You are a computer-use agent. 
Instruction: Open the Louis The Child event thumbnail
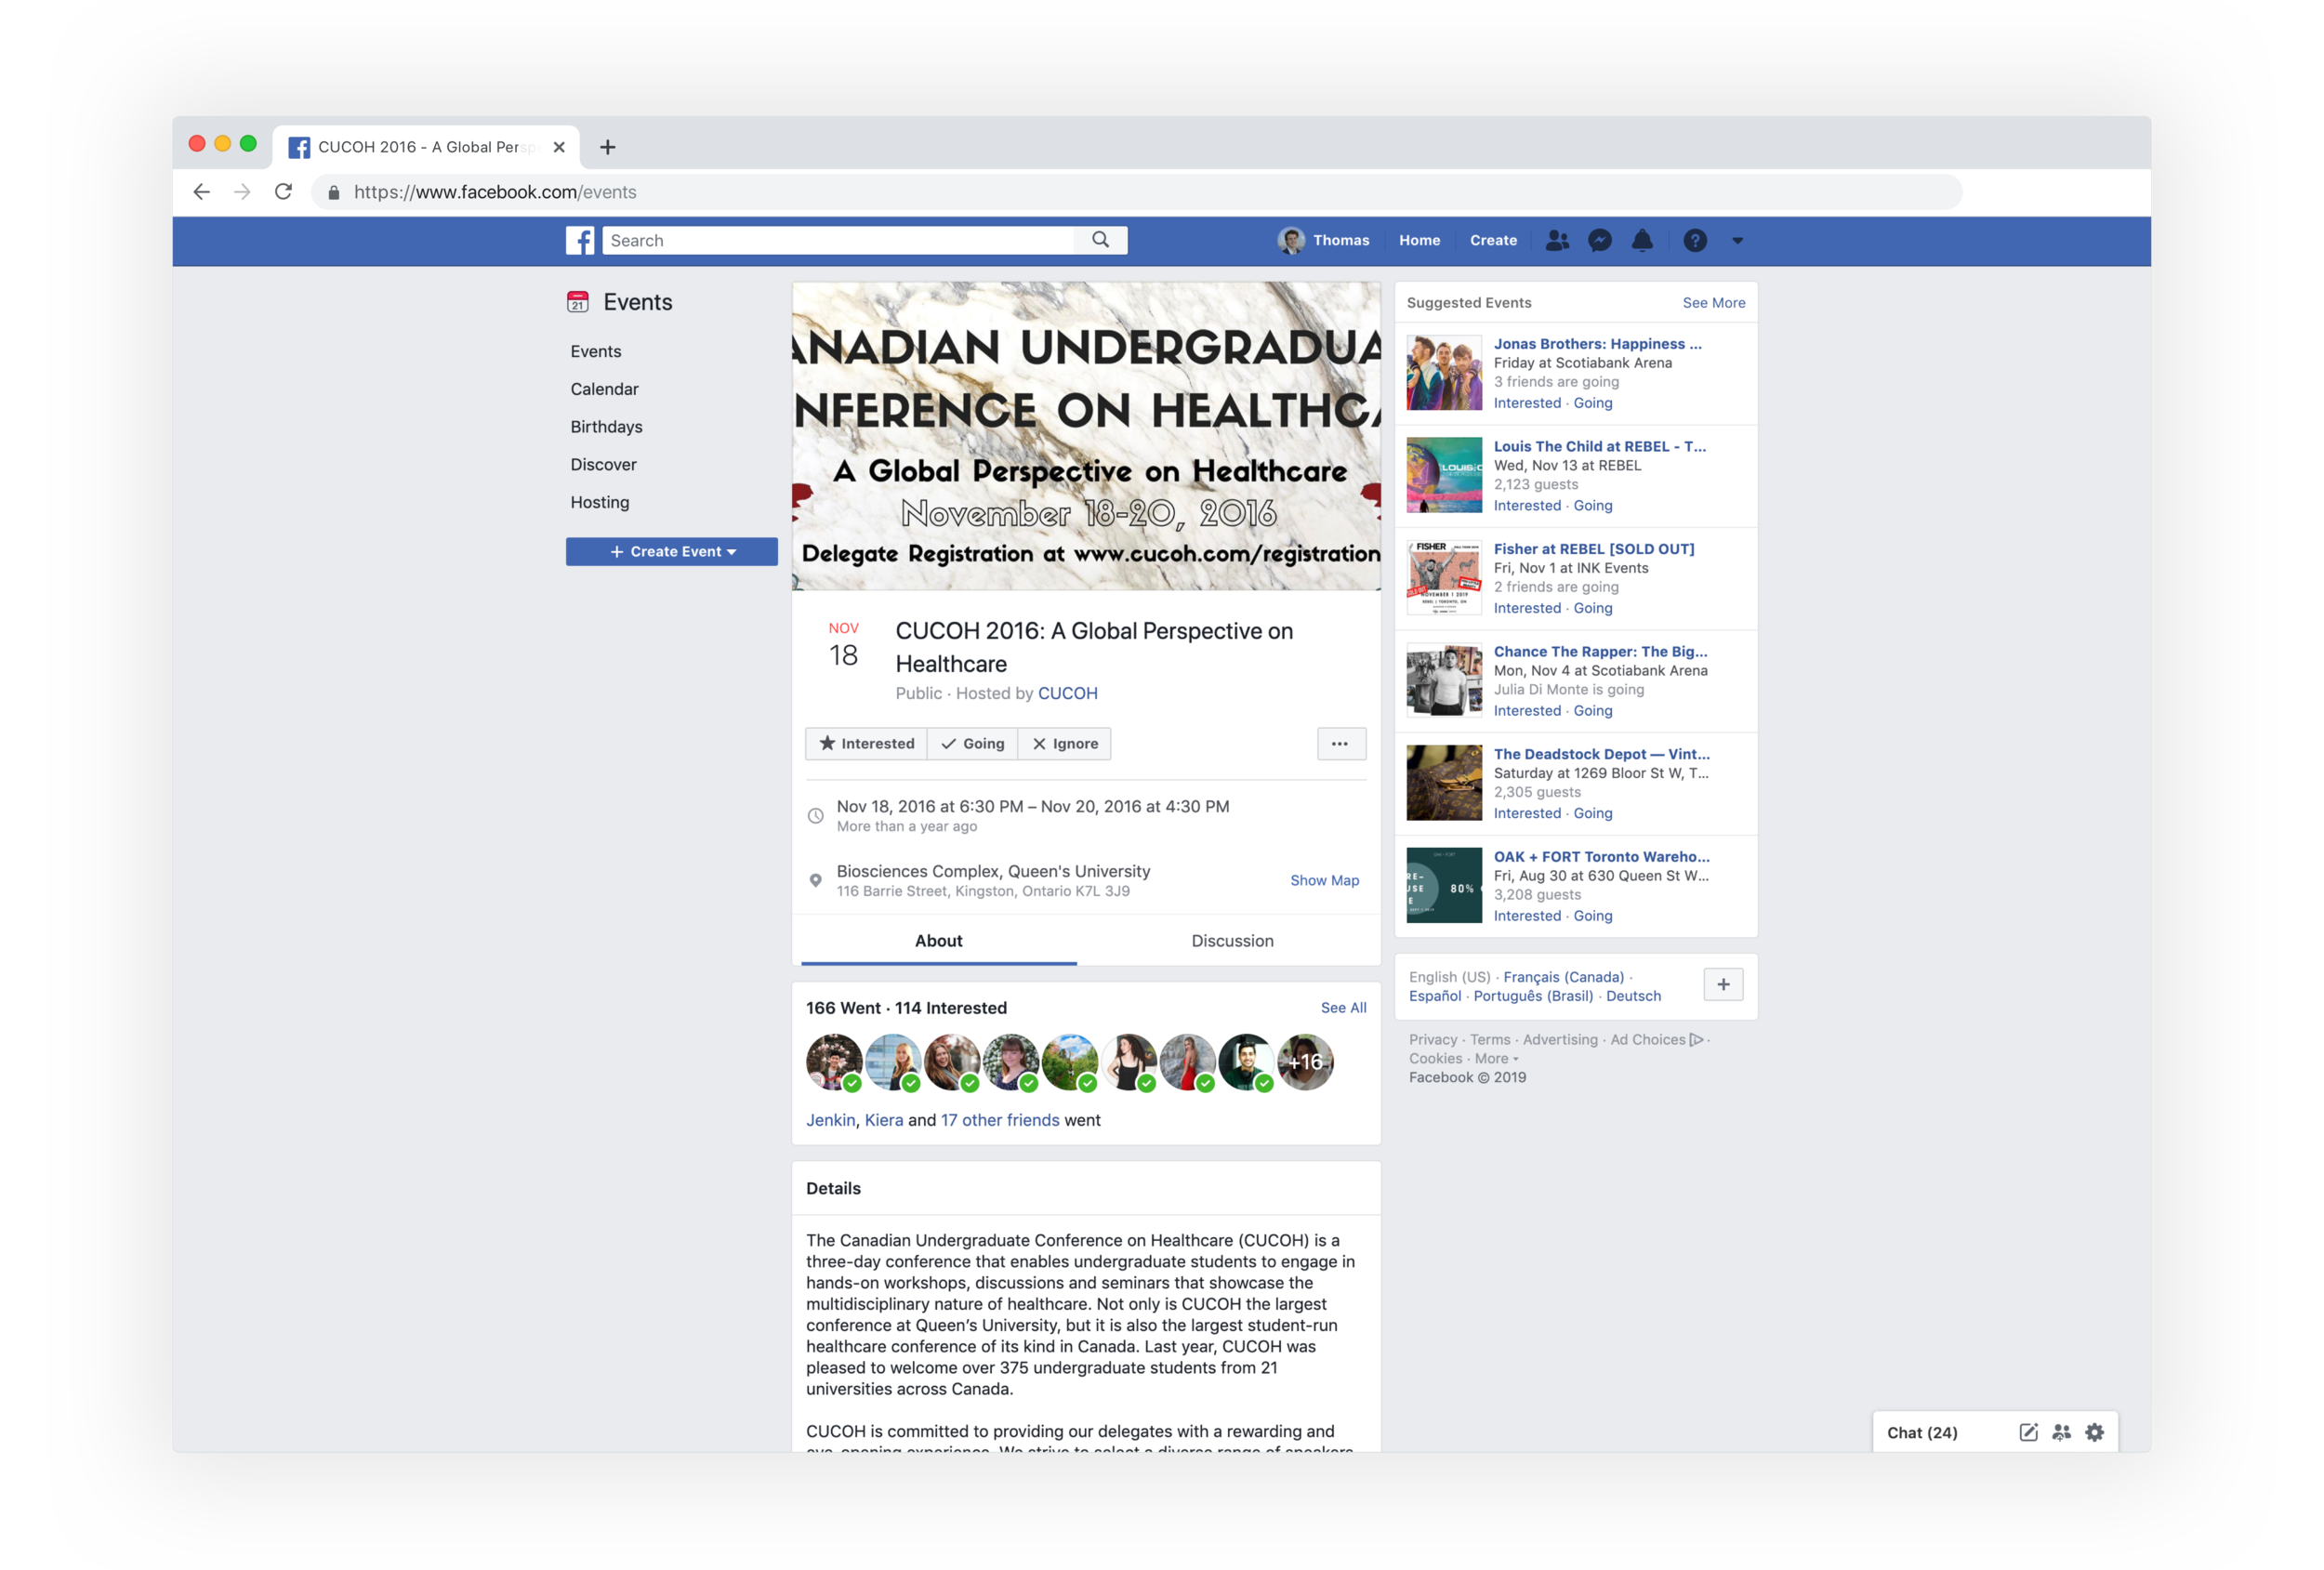click(x=1444, y=476)
